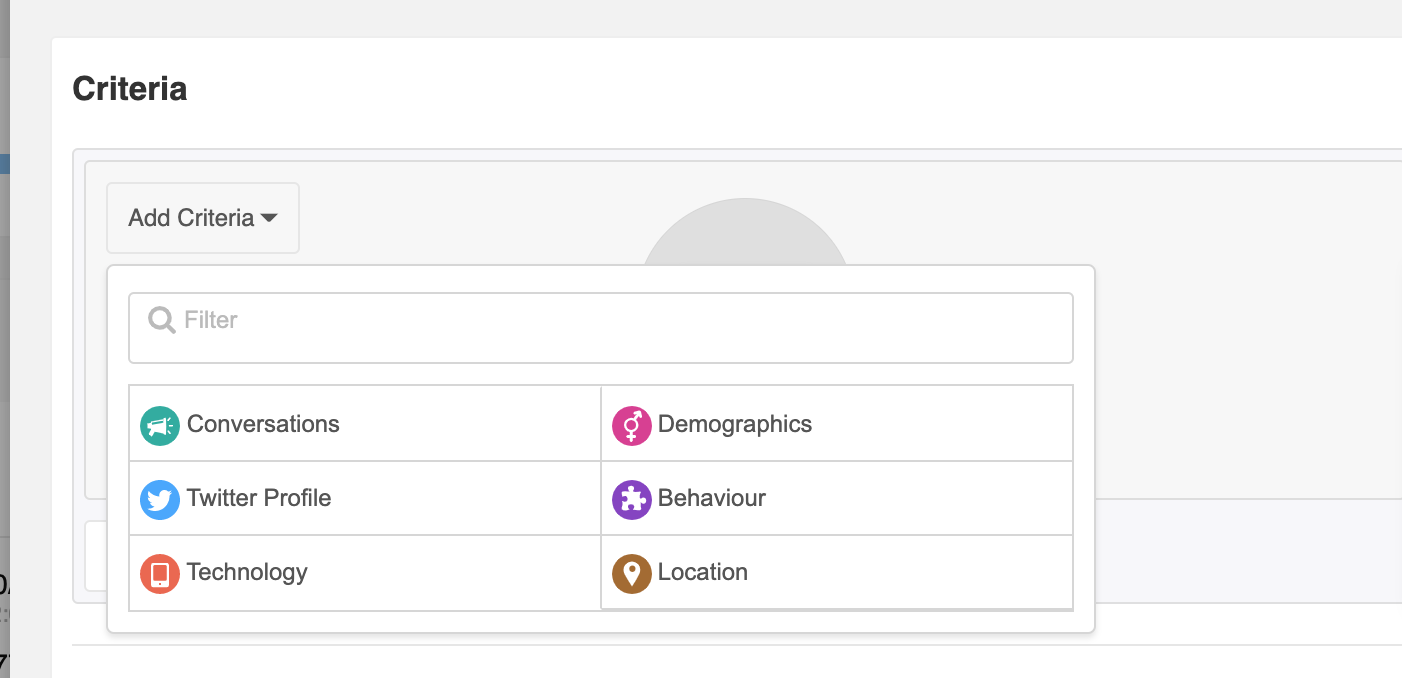The image size is (1402, 678).
Task: Click the teal Conversations megaphone icon
Action: click(x=160, y=426)
